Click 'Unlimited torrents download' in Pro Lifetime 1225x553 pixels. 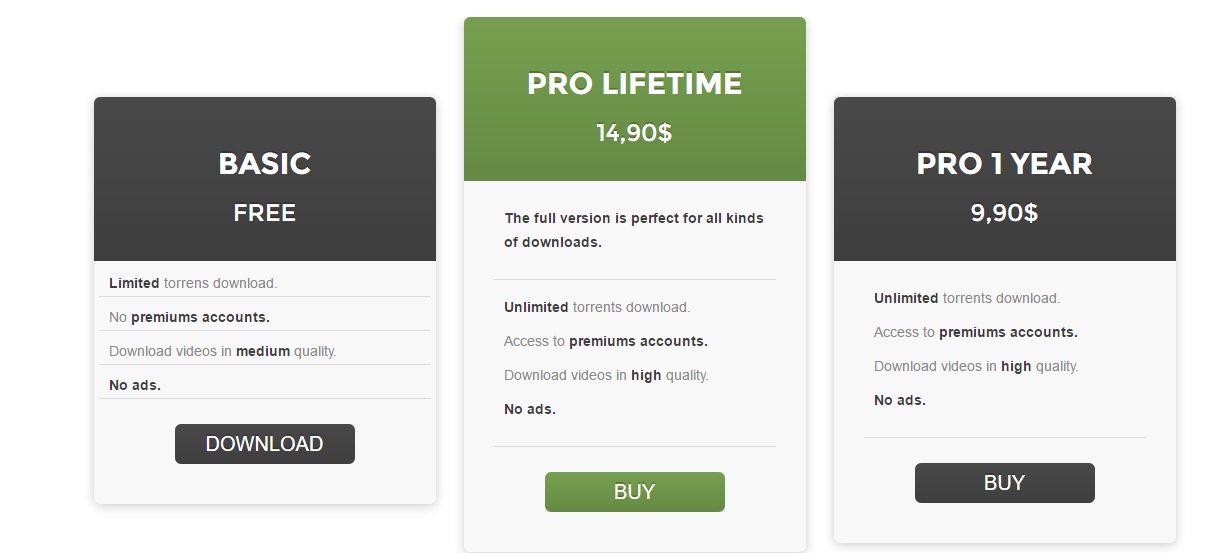(597, 307)
